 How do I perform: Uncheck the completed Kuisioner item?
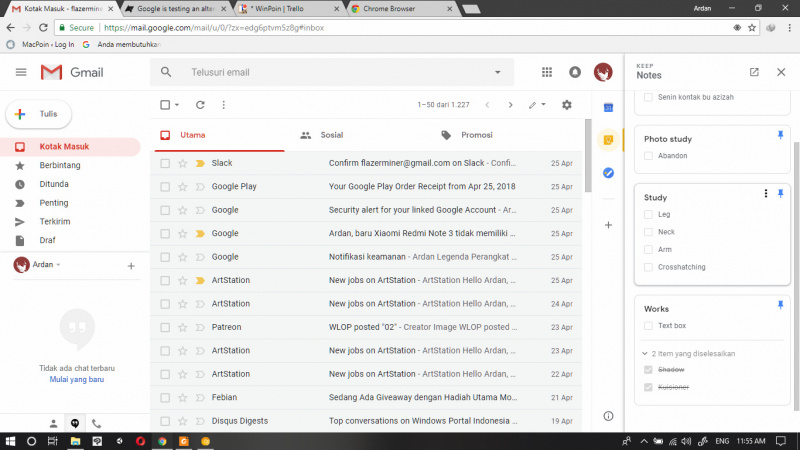(648, 387)
